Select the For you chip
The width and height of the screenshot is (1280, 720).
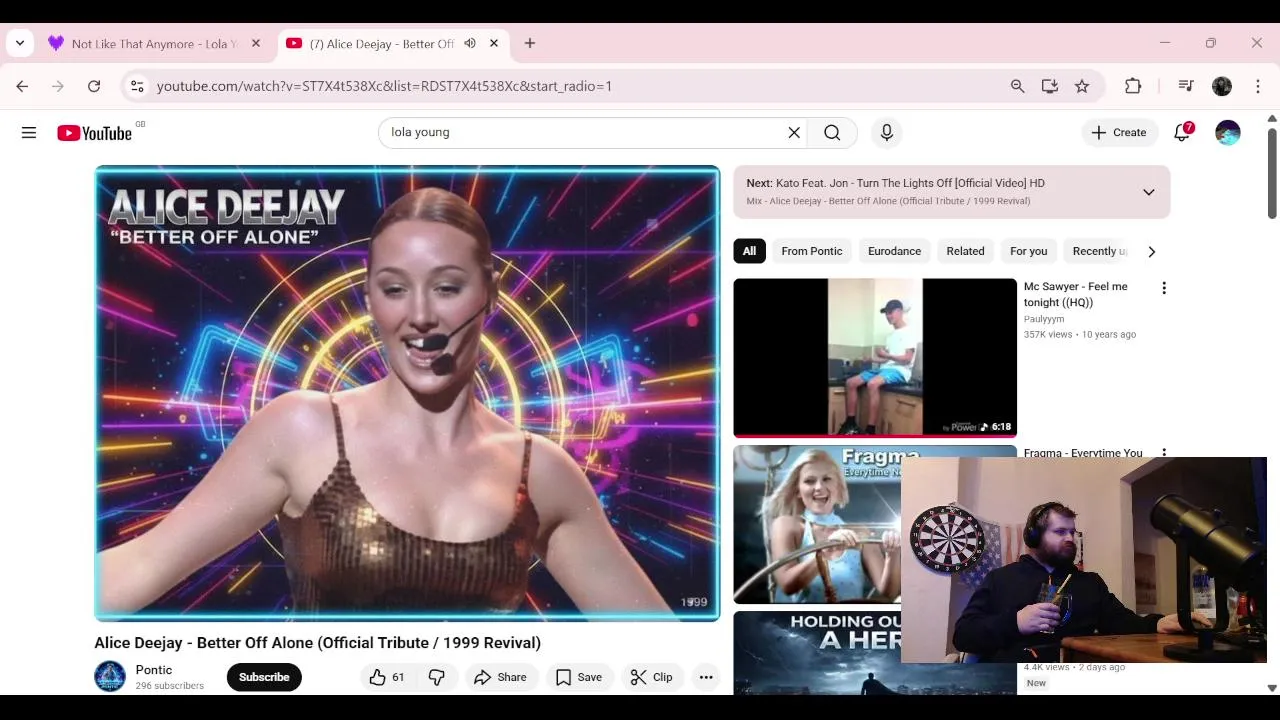pyautogui.click(x=1028, y=251)
